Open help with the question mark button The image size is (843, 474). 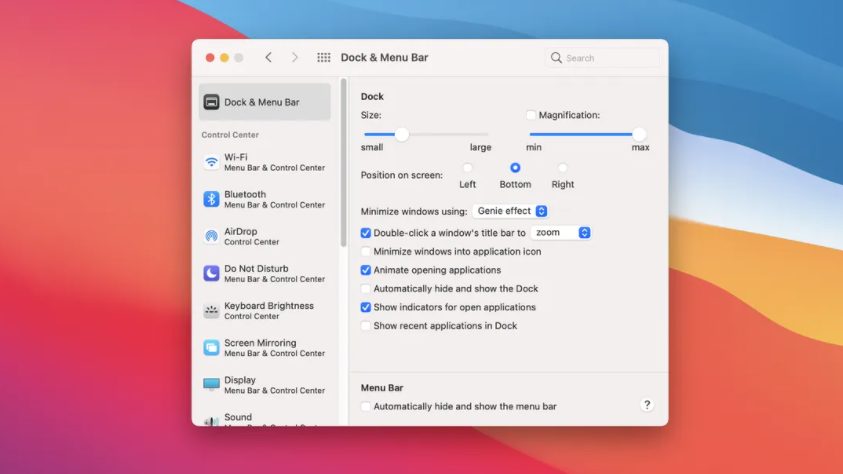(x=647, y=405)
